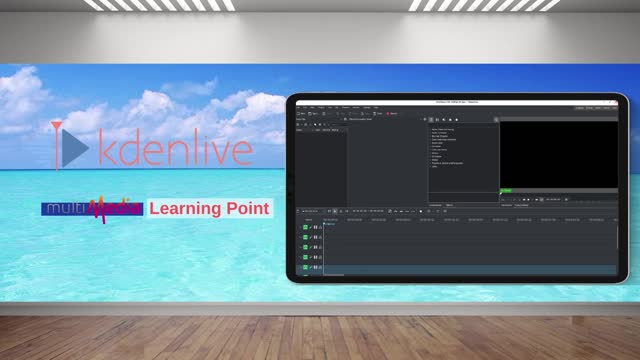
Task: Click the New project toolbar button
Action: point(301,113)
